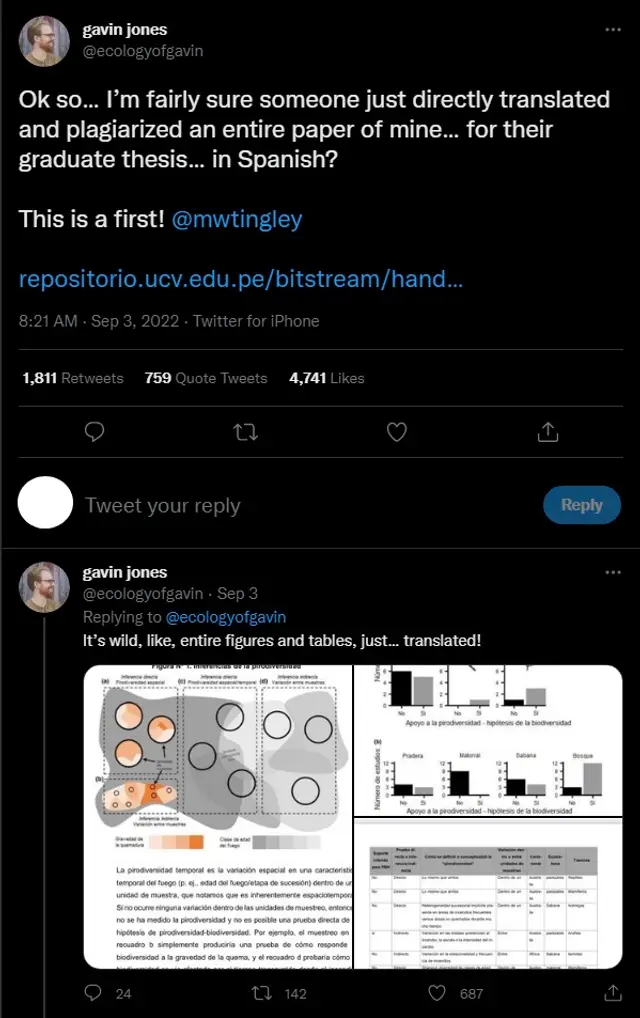640x1018 pixels.
Task: Click the Tweet your reply input field
Action: pyautogui.click(x=300, y=505)
